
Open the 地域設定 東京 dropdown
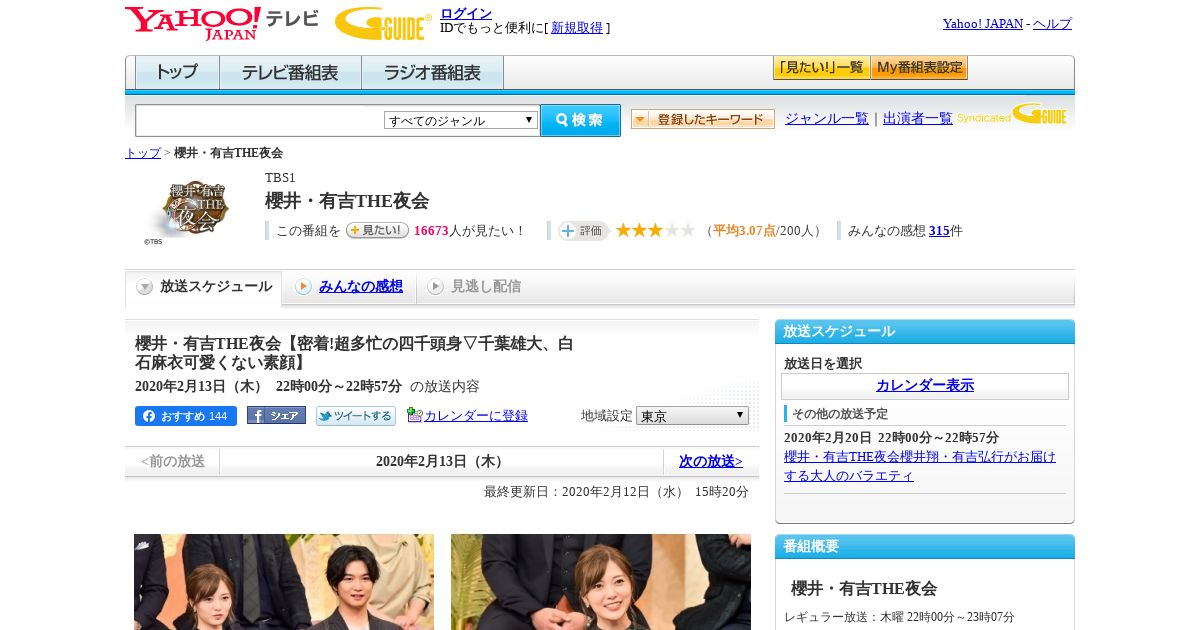692,415
